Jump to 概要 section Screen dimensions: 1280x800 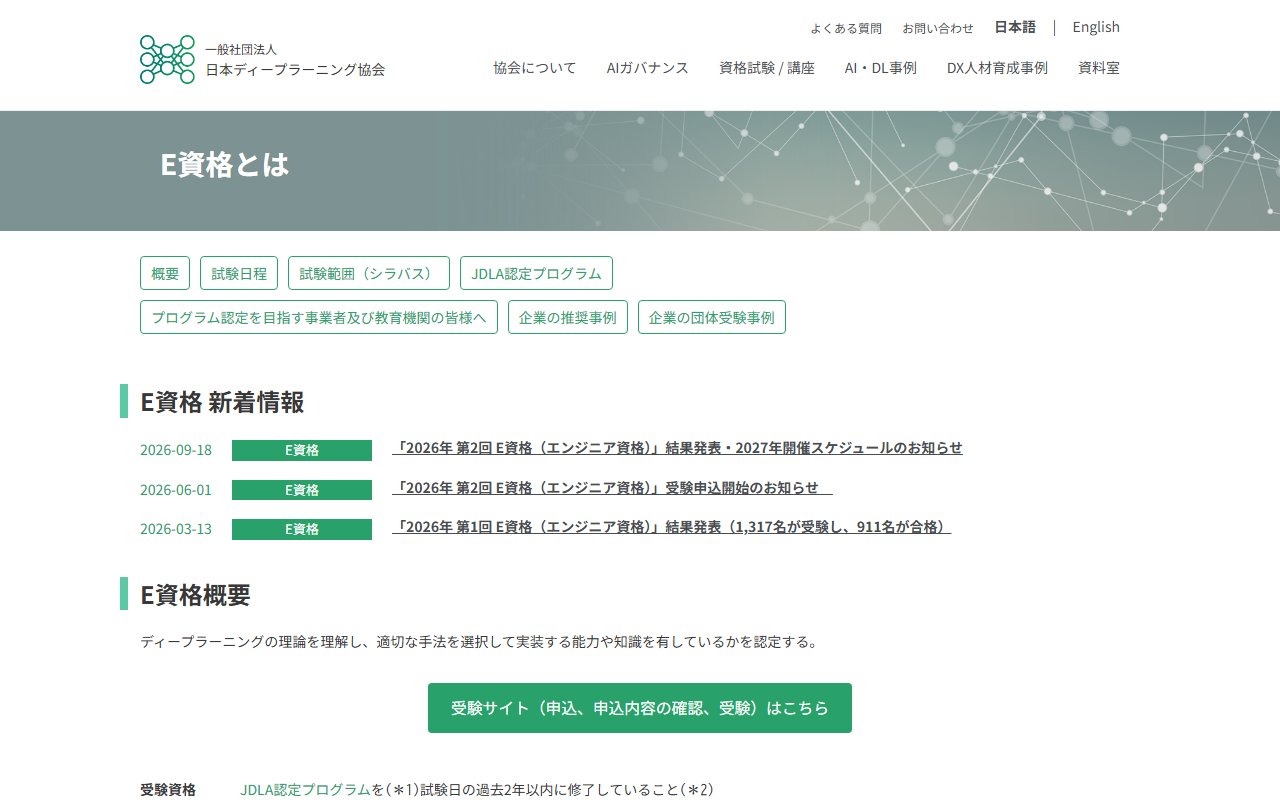tap(165, 273)
